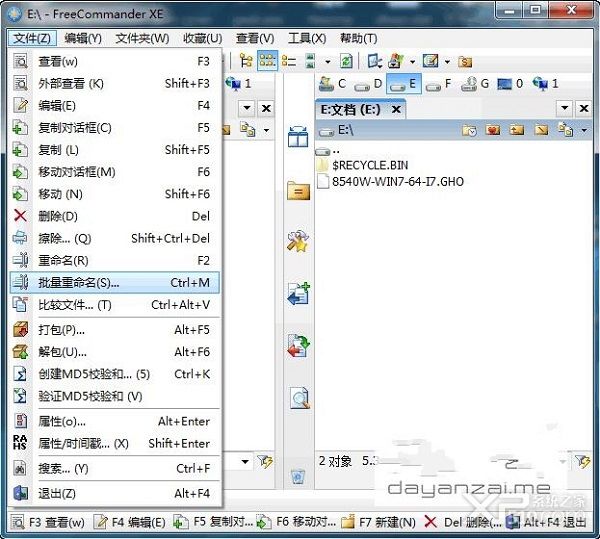Switch right panel to drive C
This screenshot has width=600, height=539.
coord(333,84)
